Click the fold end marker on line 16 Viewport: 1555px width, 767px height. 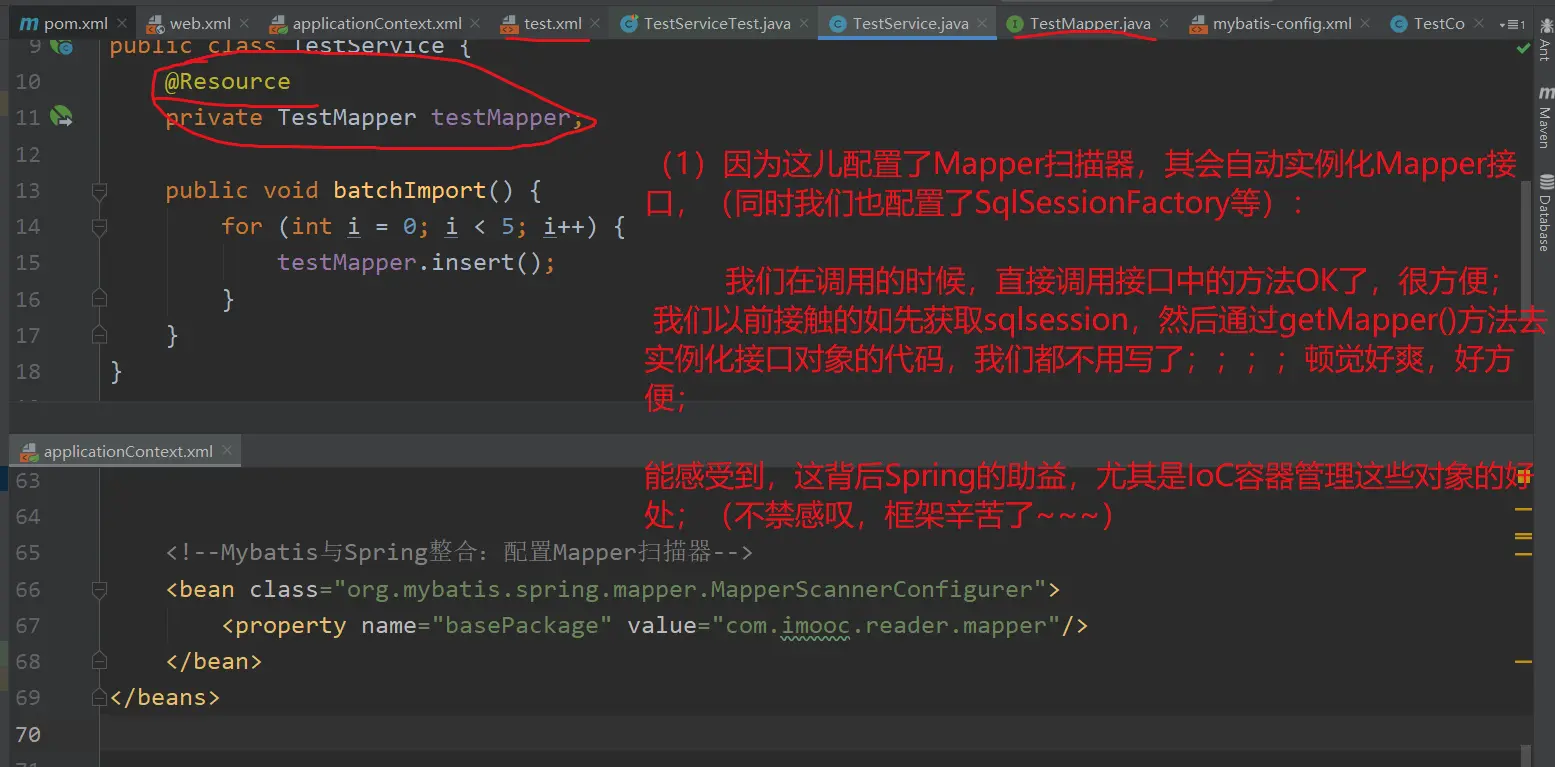click(x=99, y=298)
